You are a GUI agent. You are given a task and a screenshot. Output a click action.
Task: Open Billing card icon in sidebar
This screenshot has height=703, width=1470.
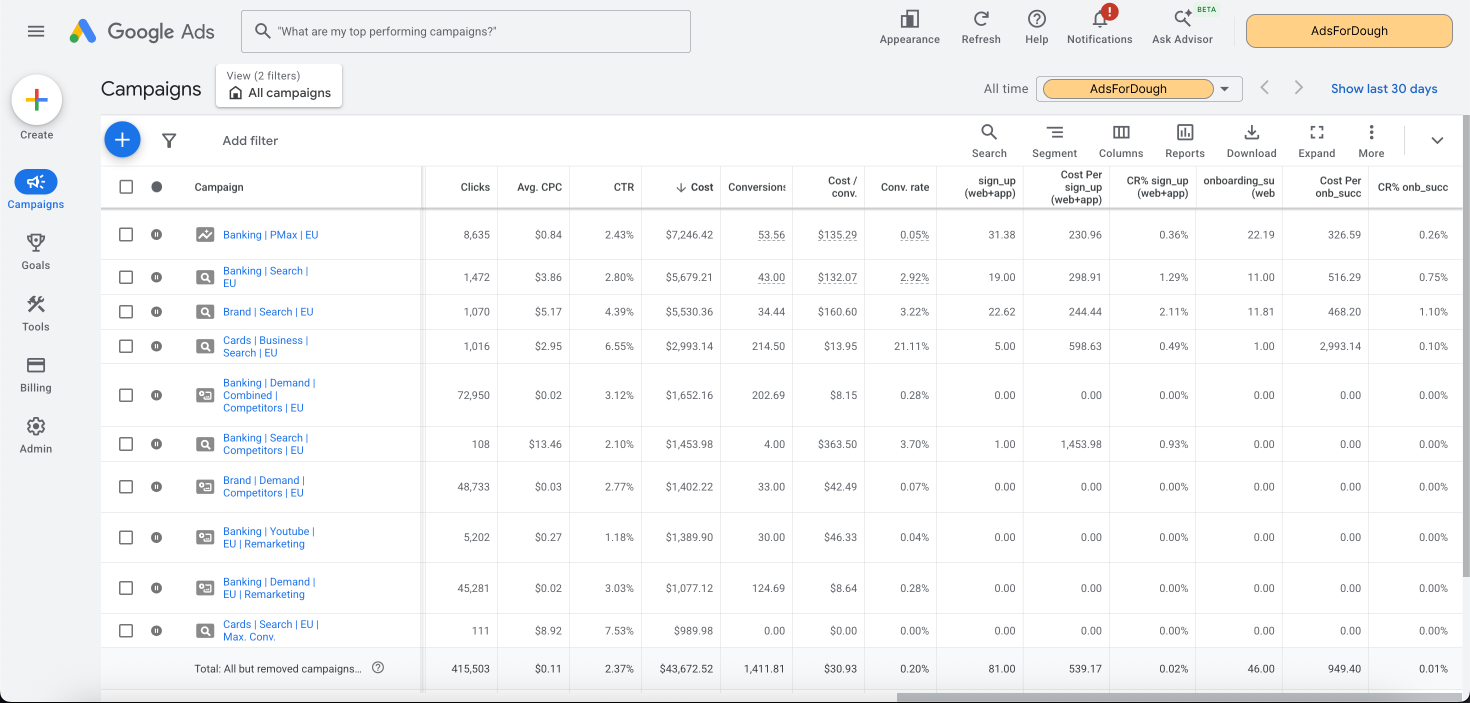pos(36,365)
